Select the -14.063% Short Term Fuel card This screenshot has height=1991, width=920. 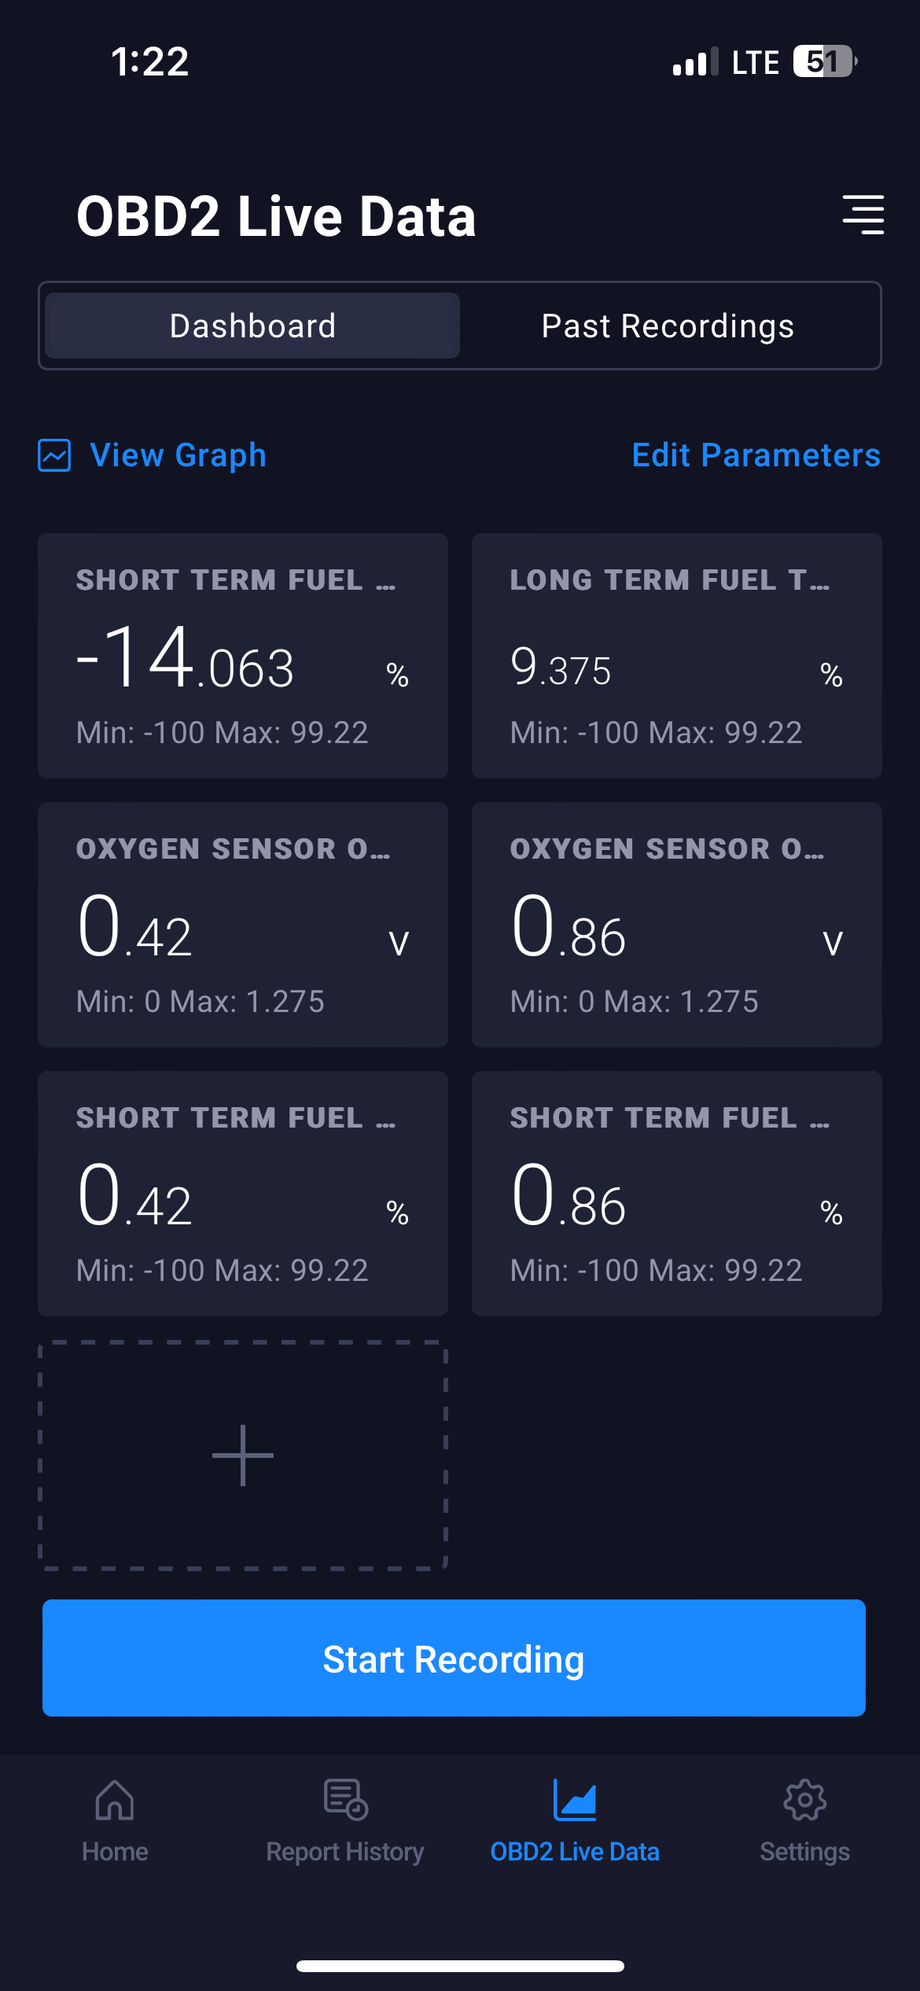click(x=243, y=656)
